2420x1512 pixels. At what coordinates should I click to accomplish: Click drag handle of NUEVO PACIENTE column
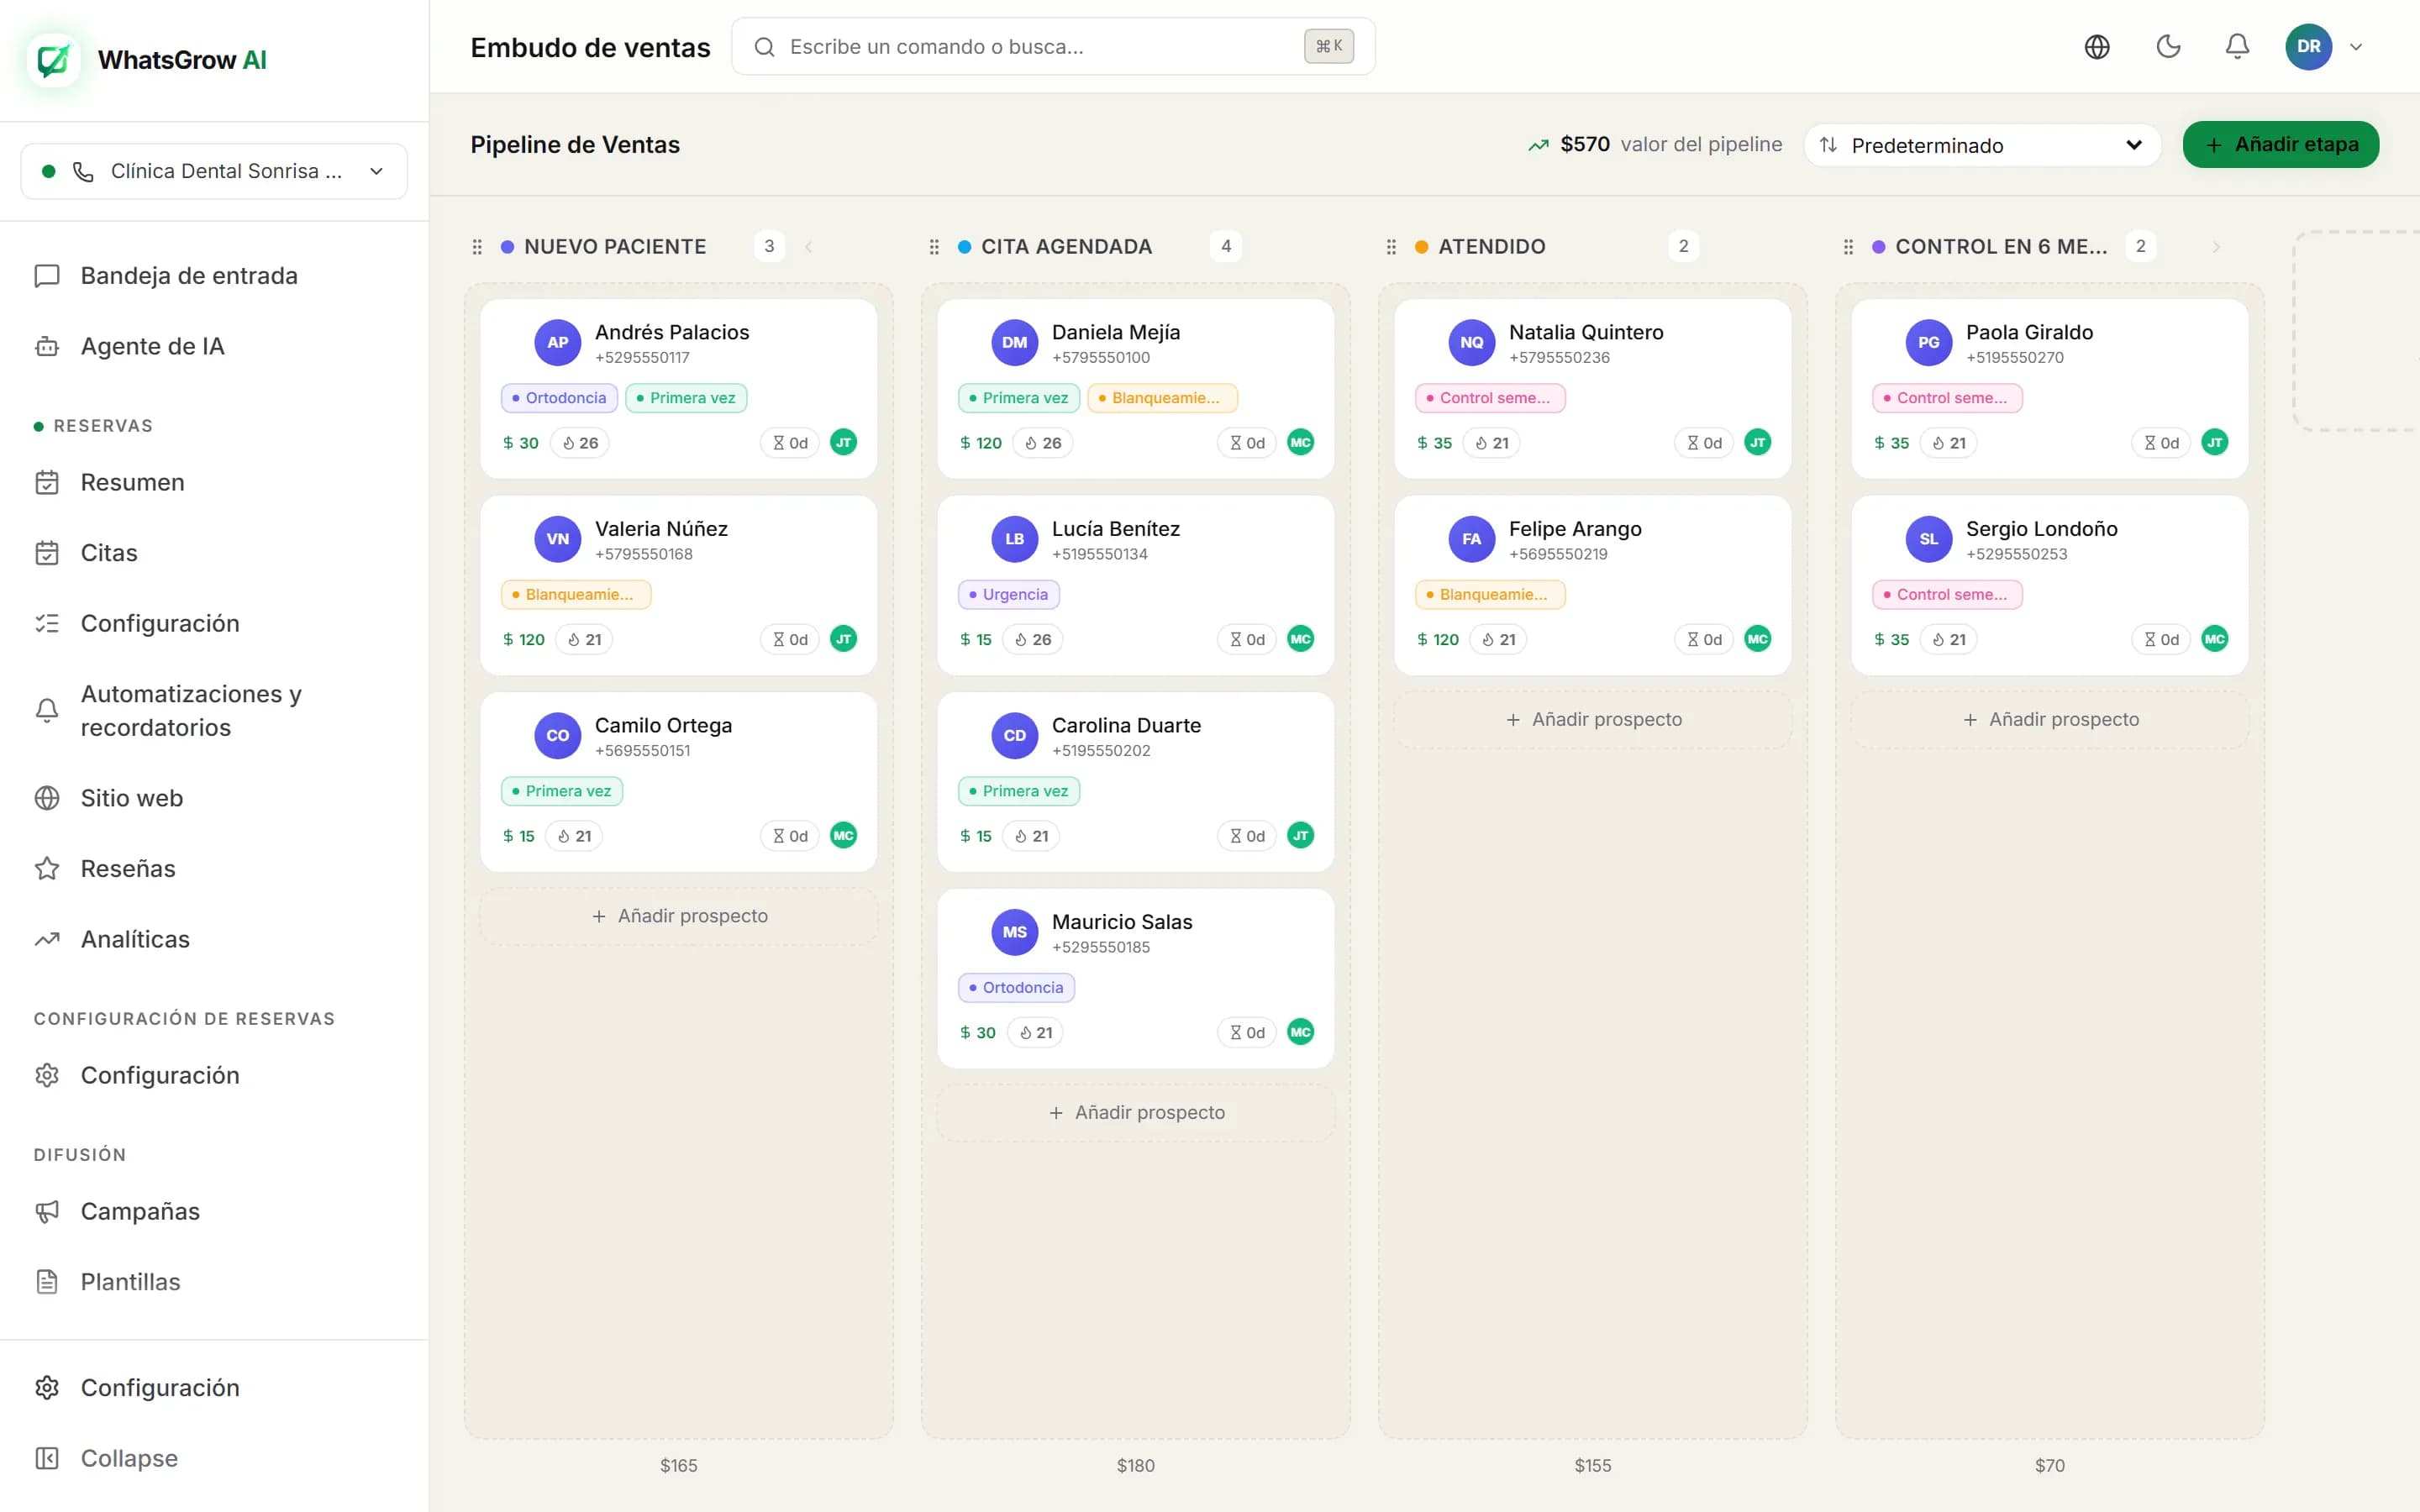(477, 247)
